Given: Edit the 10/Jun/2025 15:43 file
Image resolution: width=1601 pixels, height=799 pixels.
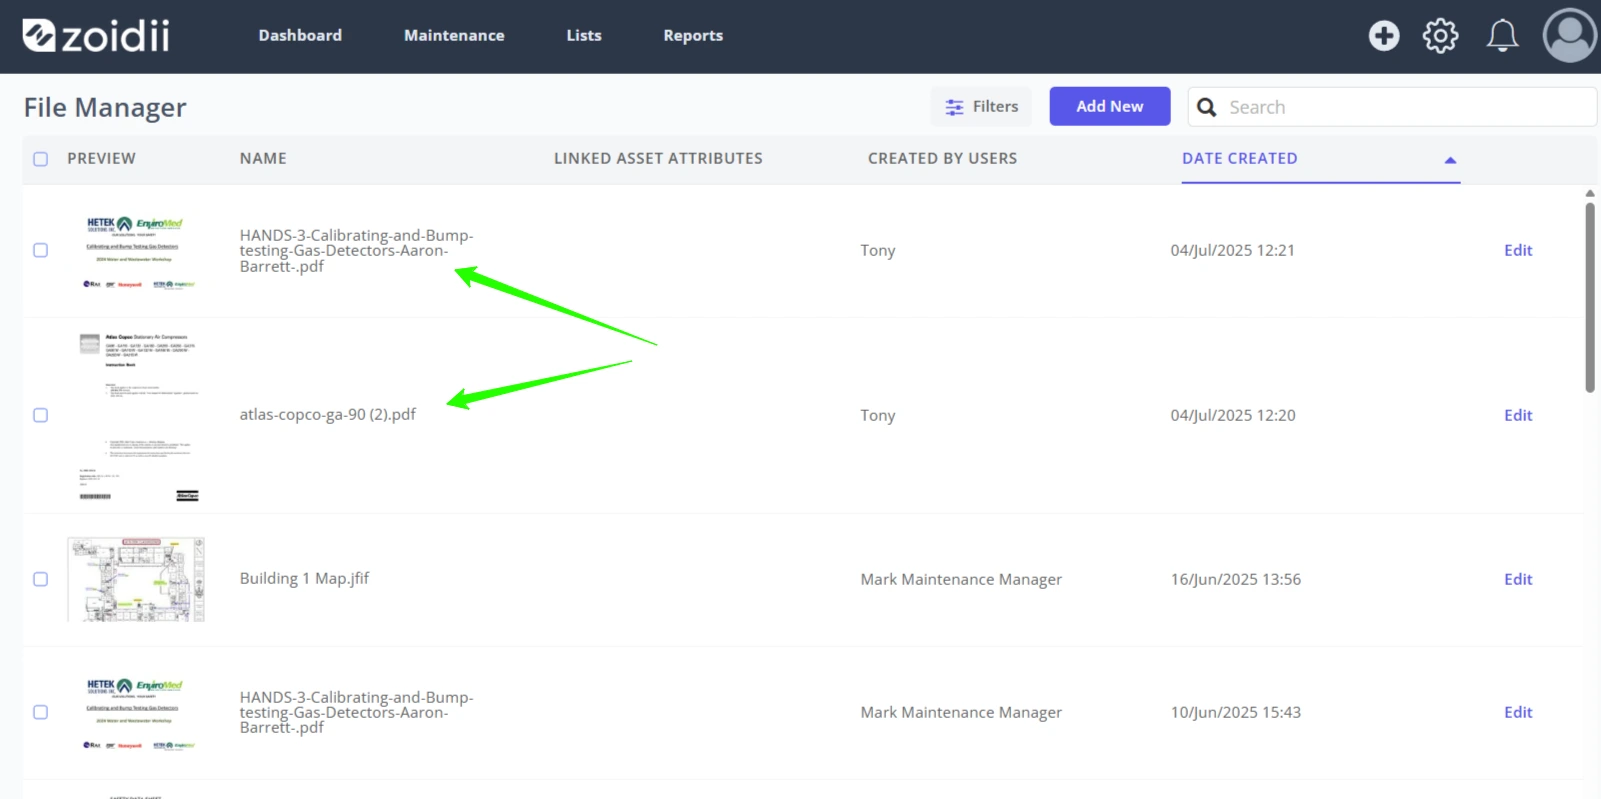Looking at the screenshot, I should pyautogui.click(x=1518, y=712).
